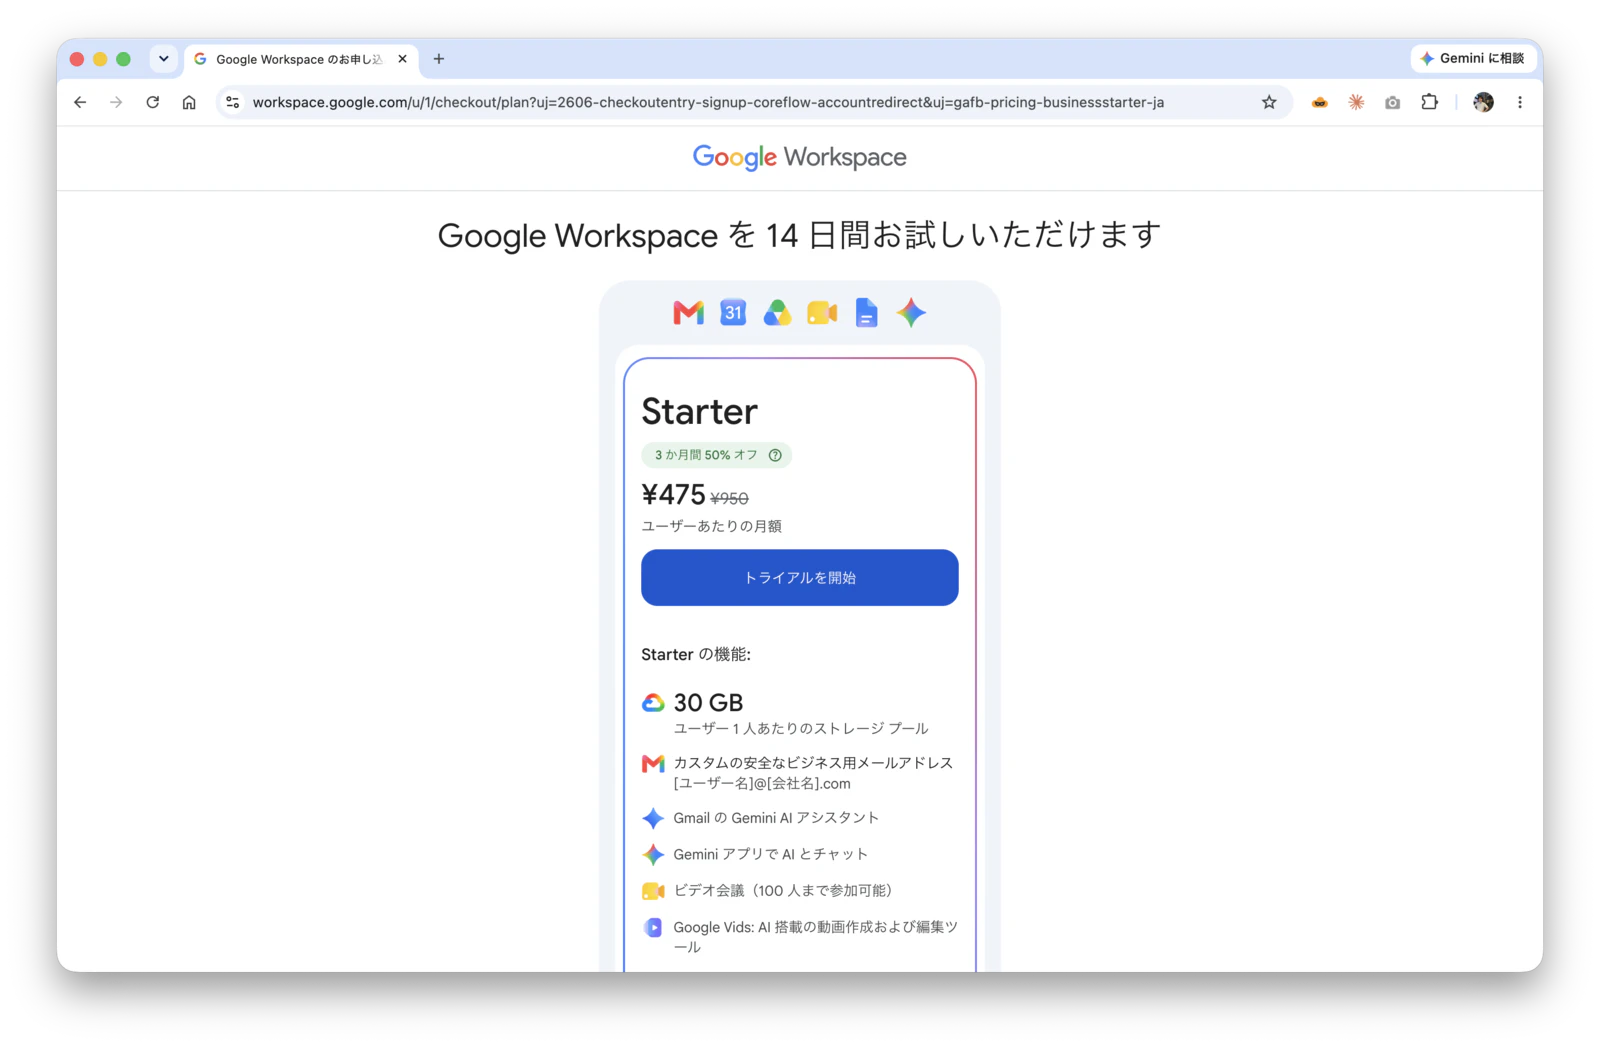Reload the page

(x=152, y=102)
